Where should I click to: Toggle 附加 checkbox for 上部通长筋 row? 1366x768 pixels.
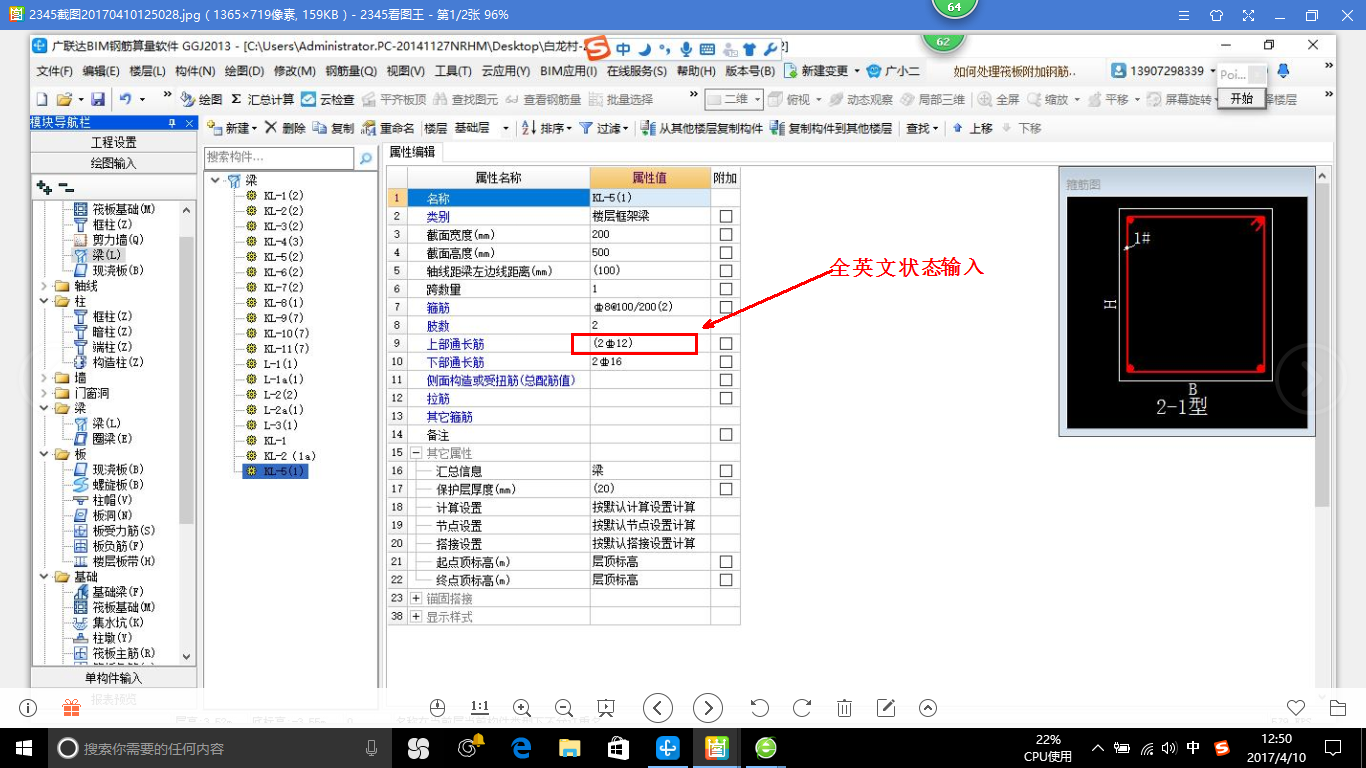click(x=726, y=343)
